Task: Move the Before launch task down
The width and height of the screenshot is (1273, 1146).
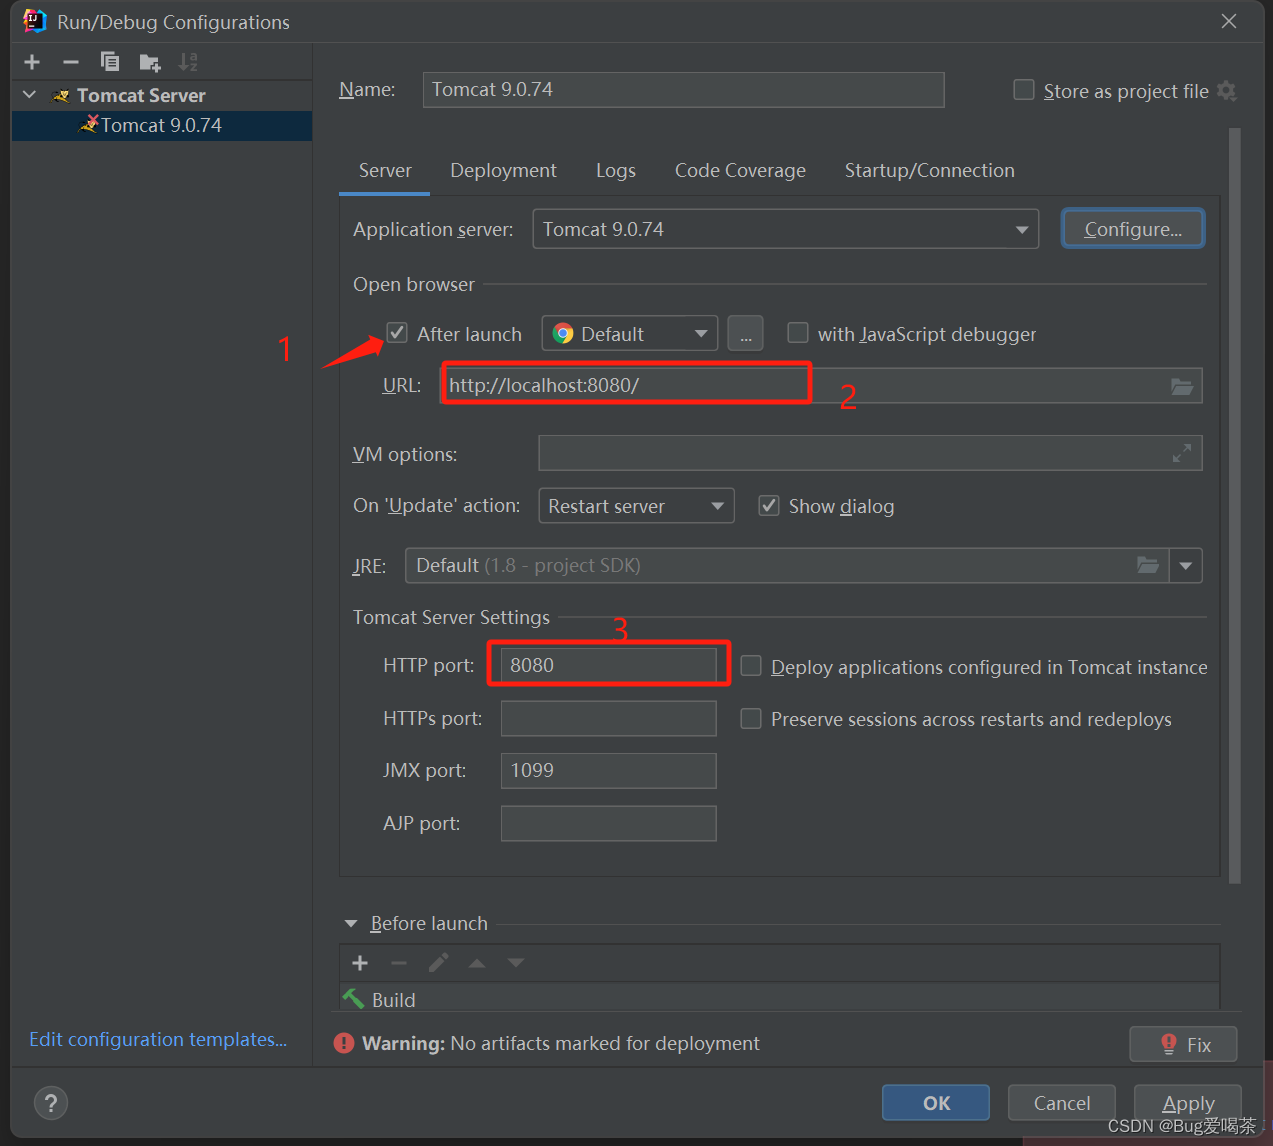Action: (x=516, y=963)
